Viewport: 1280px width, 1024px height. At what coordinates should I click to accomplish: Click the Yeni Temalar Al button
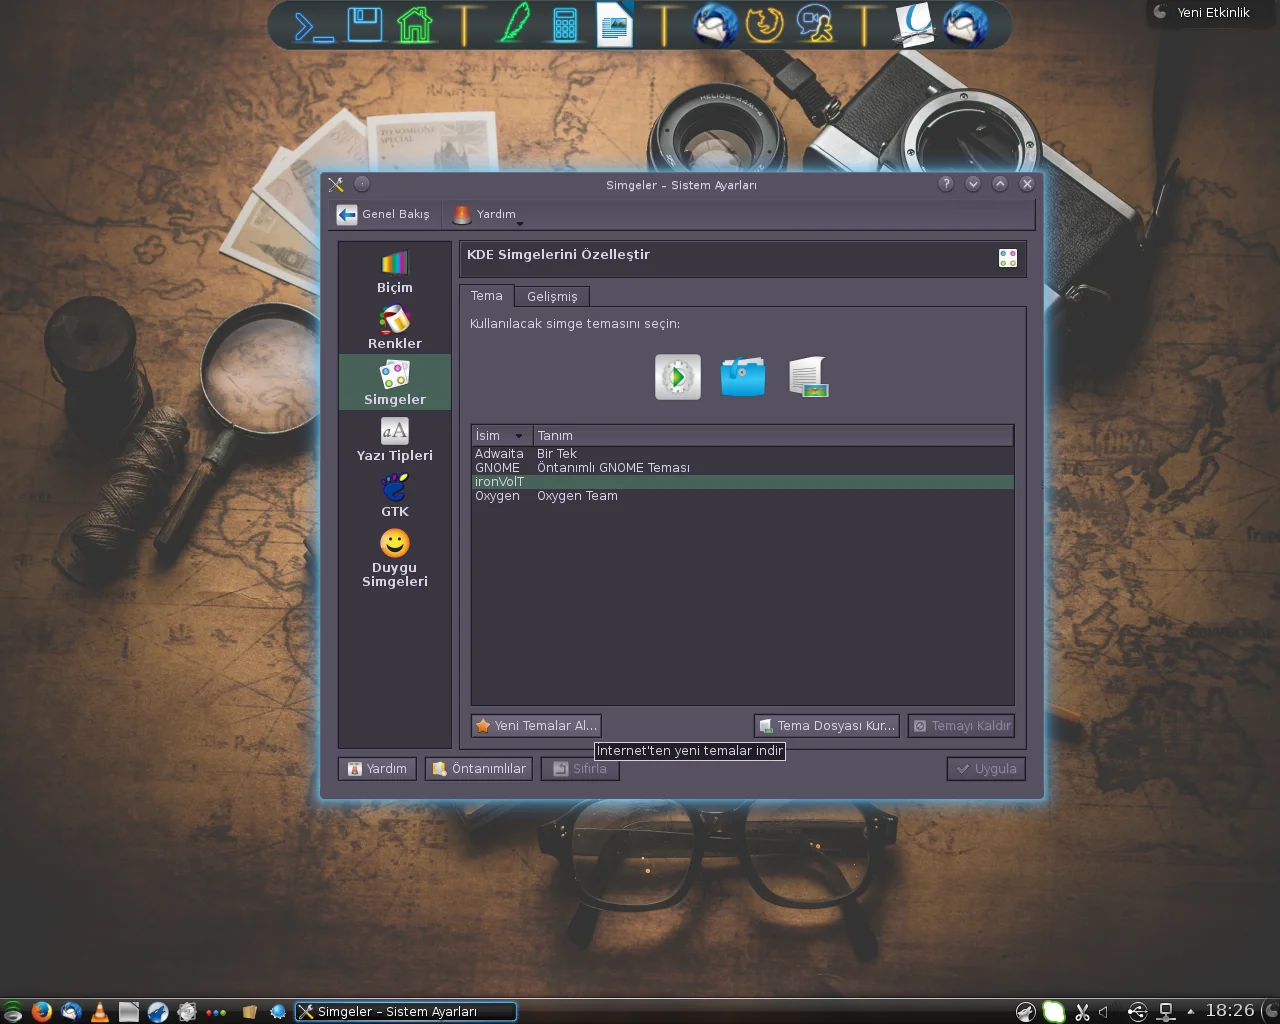pyautogui.click(x=536, y=726)
